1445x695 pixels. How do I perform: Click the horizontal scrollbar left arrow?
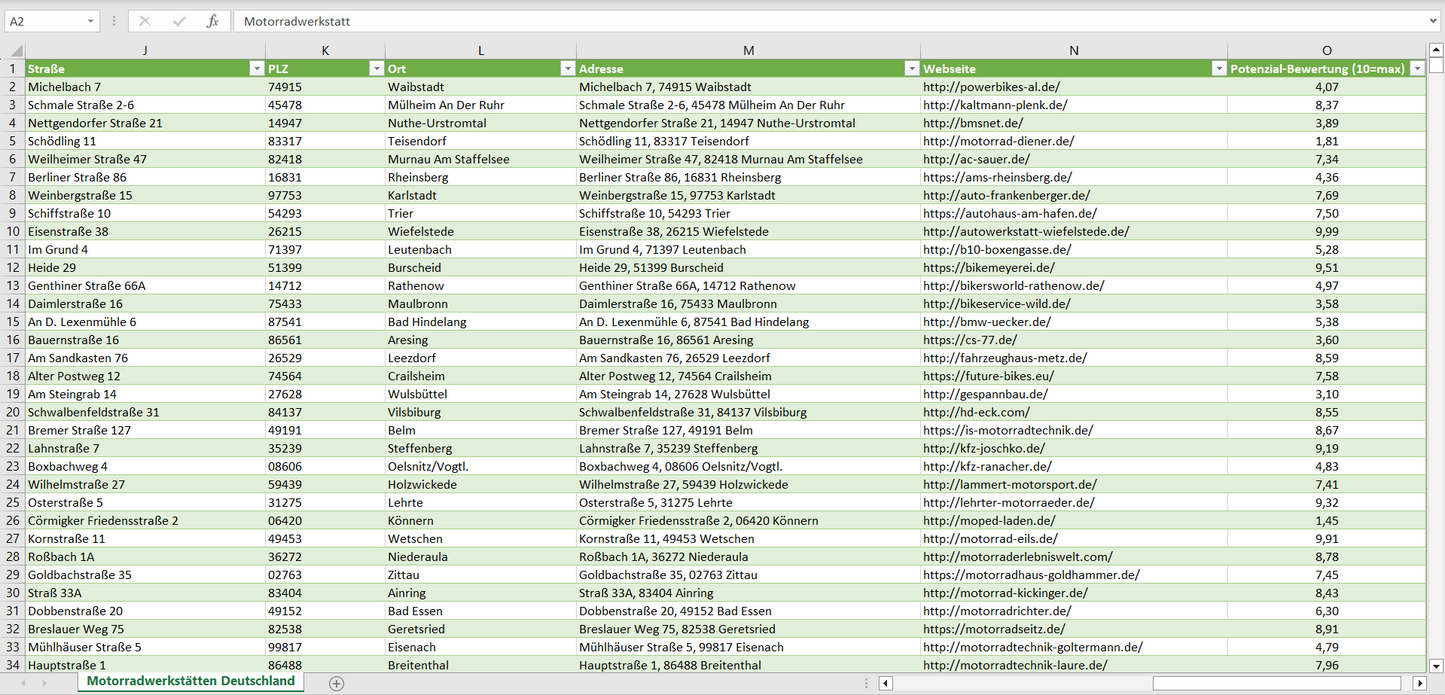click(x=886, y=683)
